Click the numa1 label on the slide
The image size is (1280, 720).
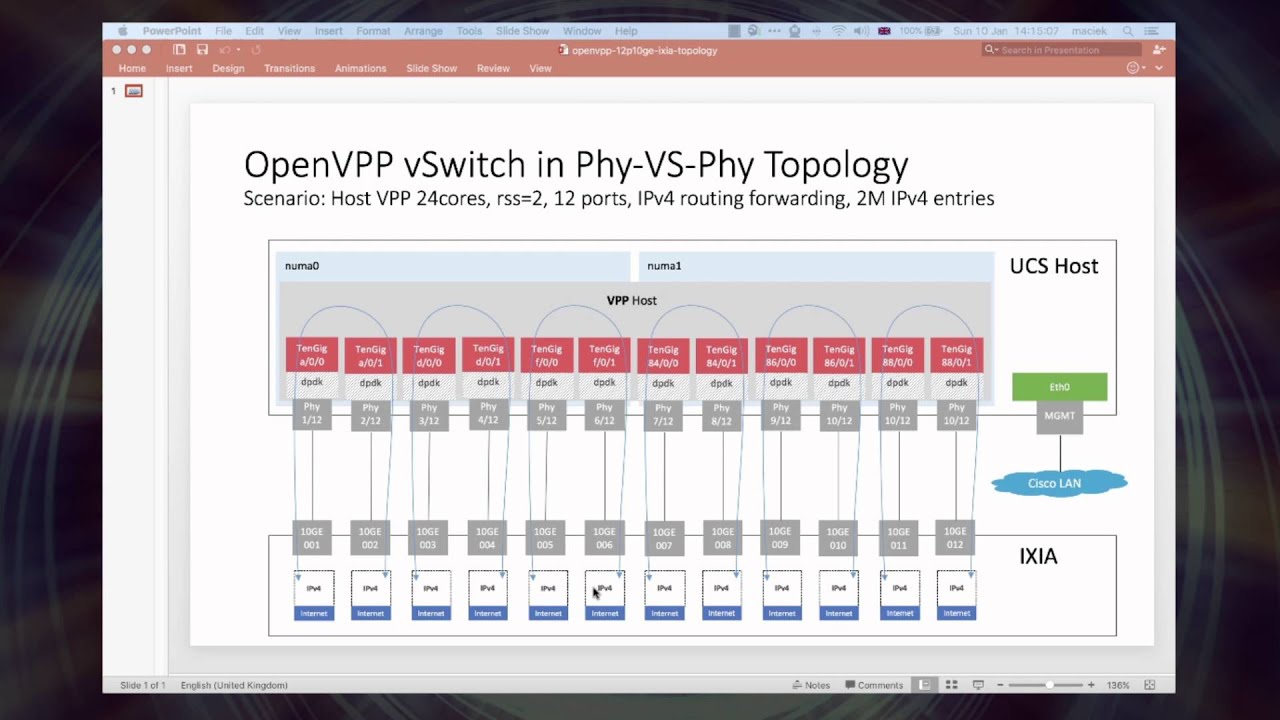663,266
